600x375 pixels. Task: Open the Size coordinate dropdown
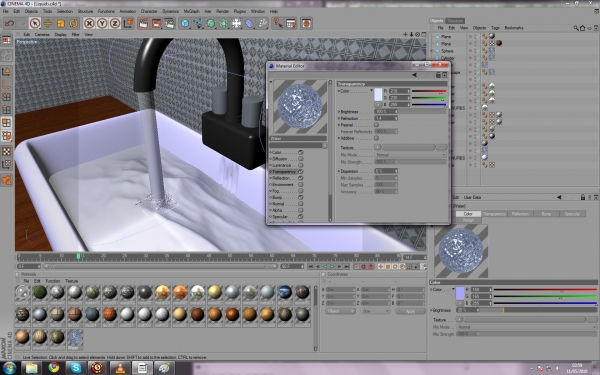pyautogui.click(x=375, y=311)
